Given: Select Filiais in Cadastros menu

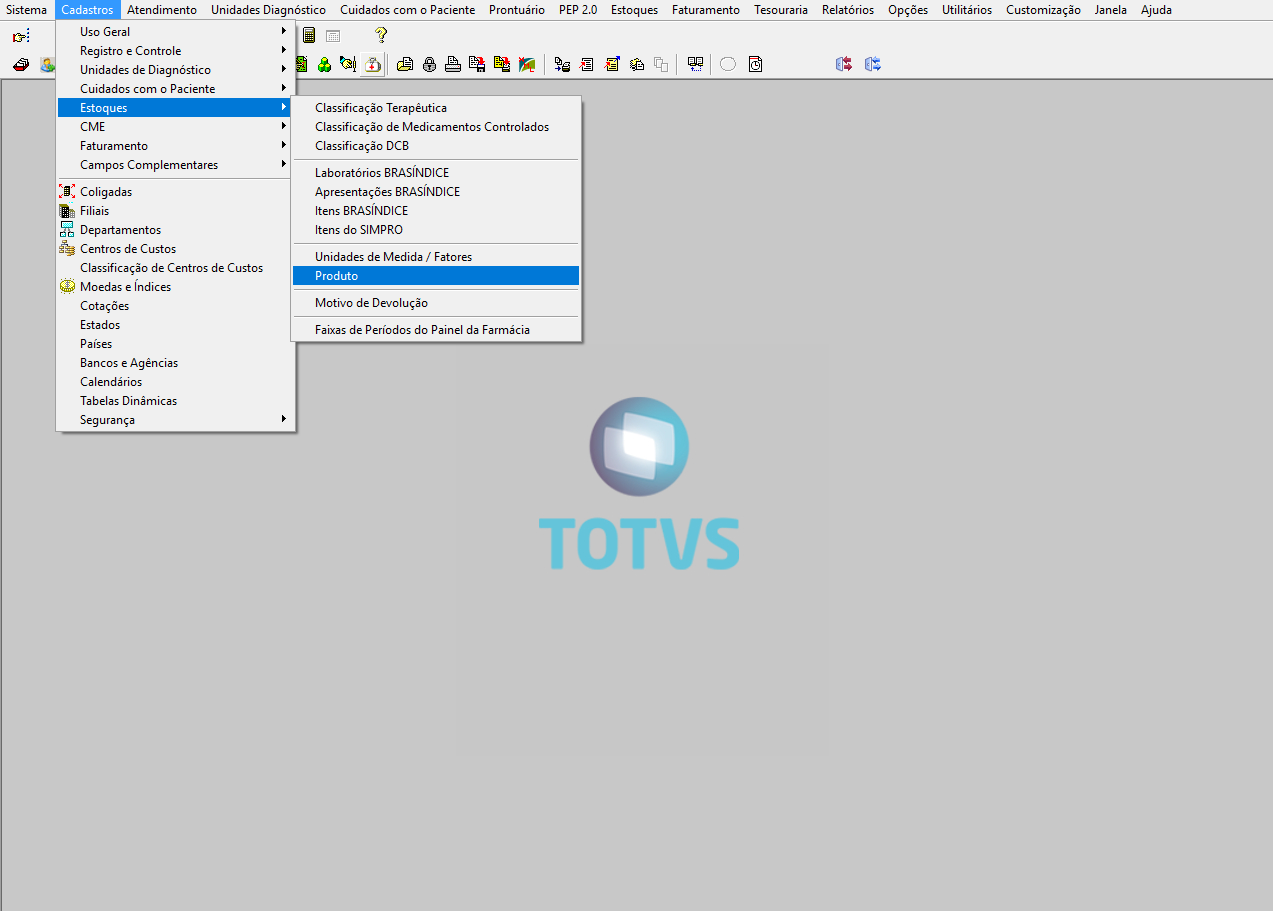Looking at the screenshot, I should point(175,211).
